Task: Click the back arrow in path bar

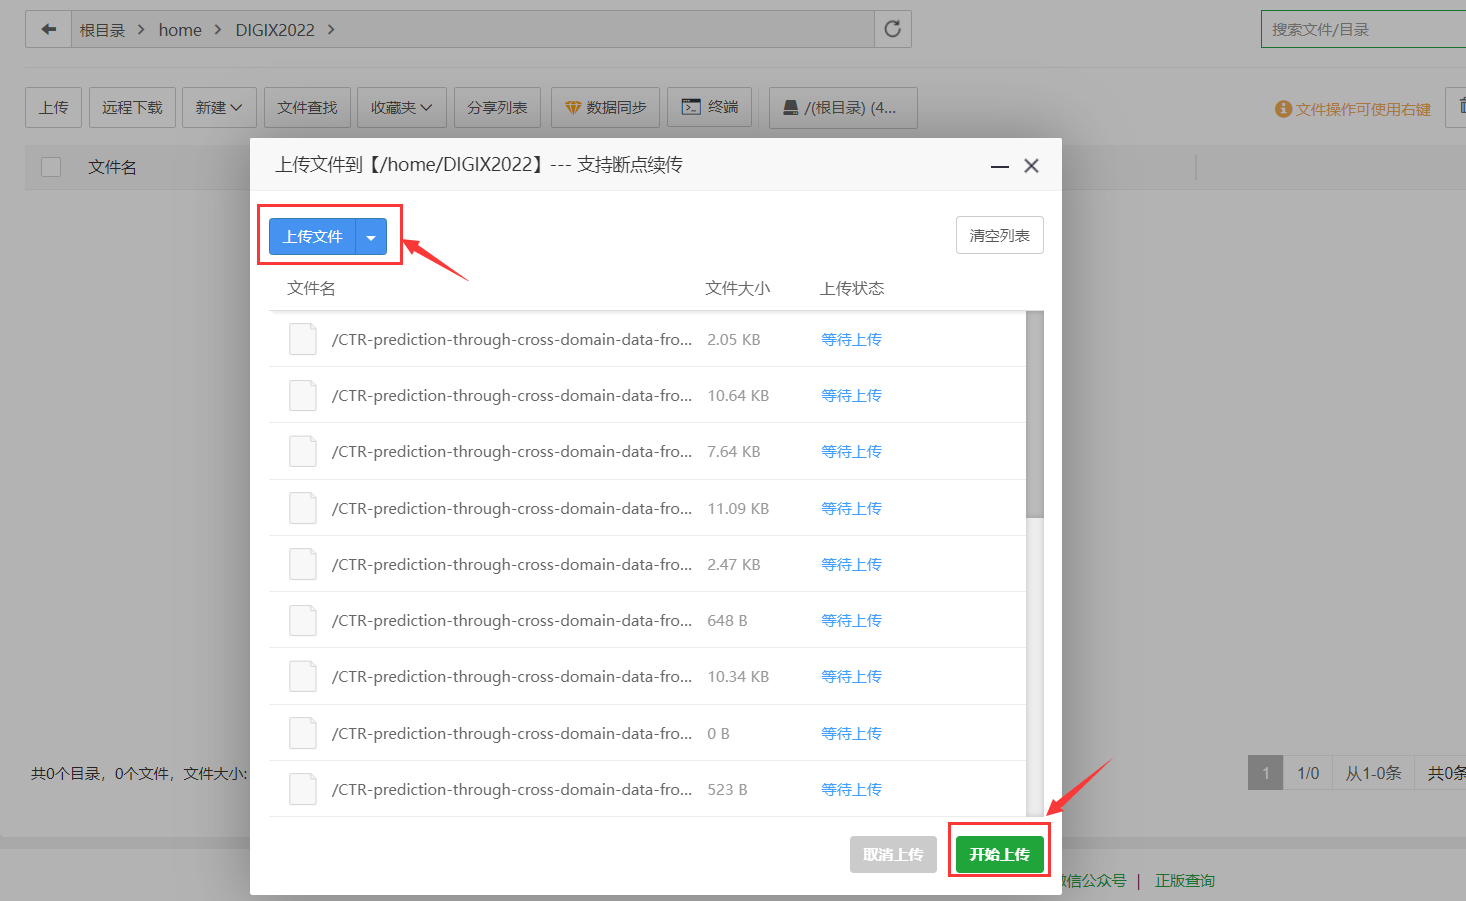Action: pos(48,29)
